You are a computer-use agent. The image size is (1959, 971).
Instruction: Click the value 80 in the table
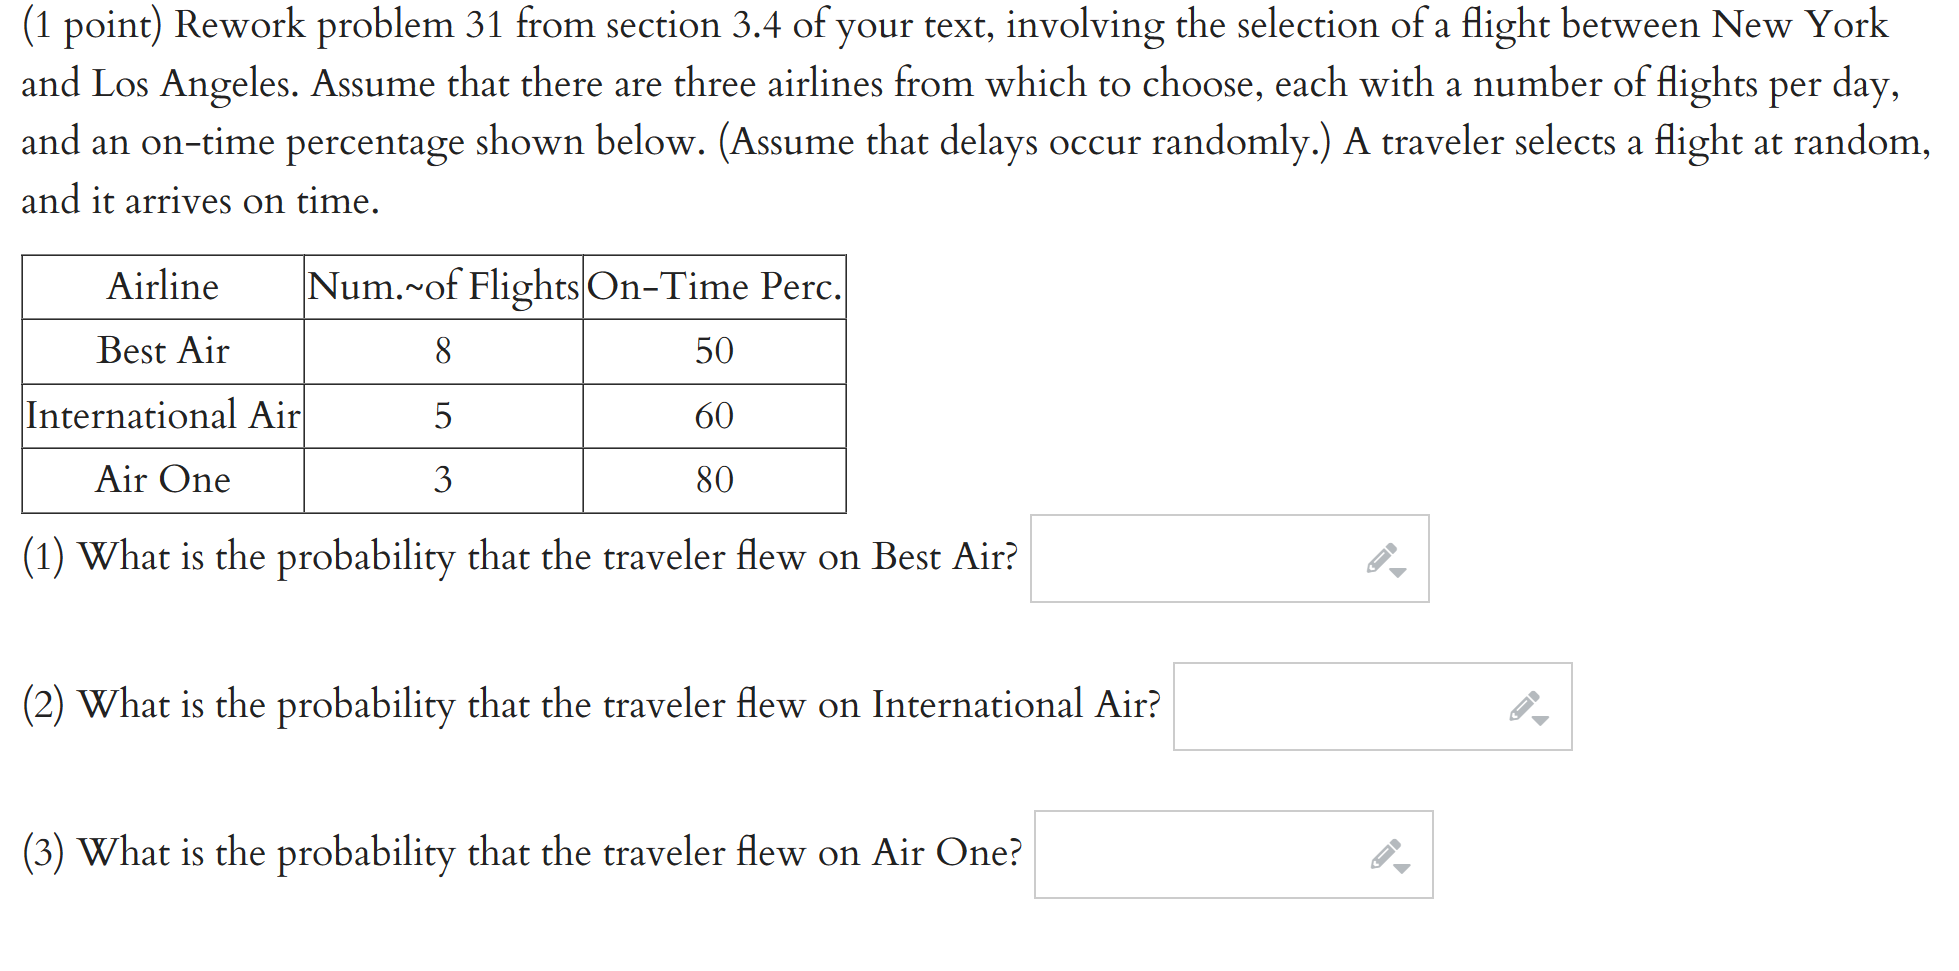tap(714, 480)
